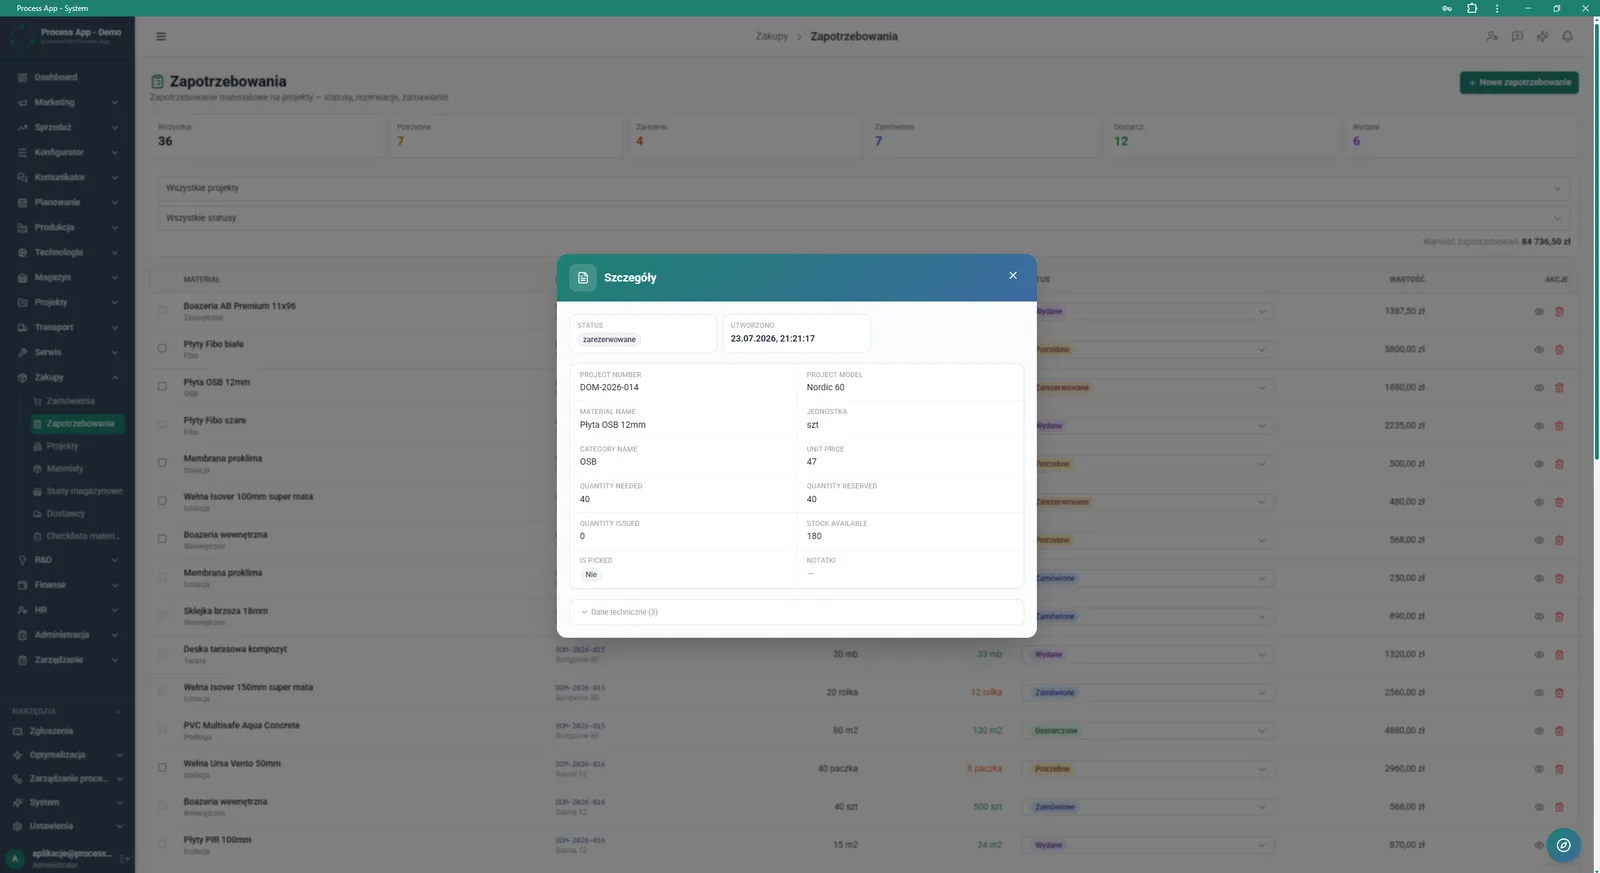This screenshot has width=1600, height=873.
Task: Tick the checkbox for Płyta OSB 12mm row
Action: click(x=162, y=386)
